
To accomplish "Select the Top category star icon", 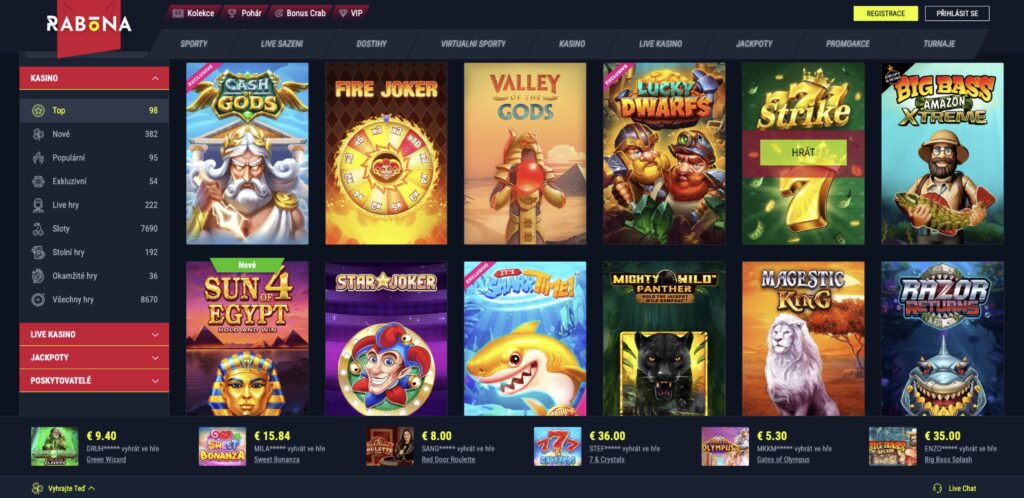I will click(39, 110).
